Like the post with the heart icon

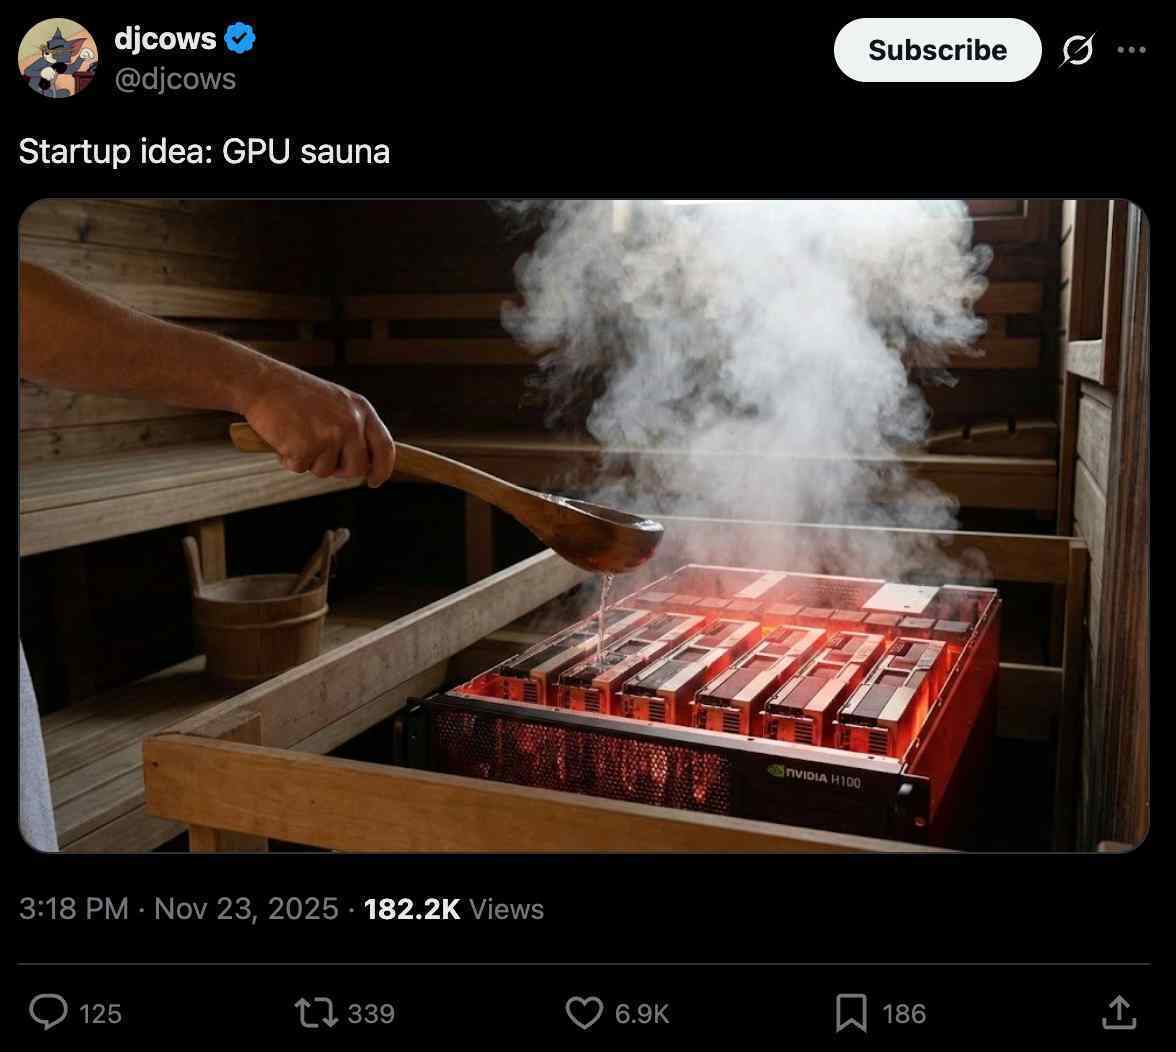[584, 1012]
